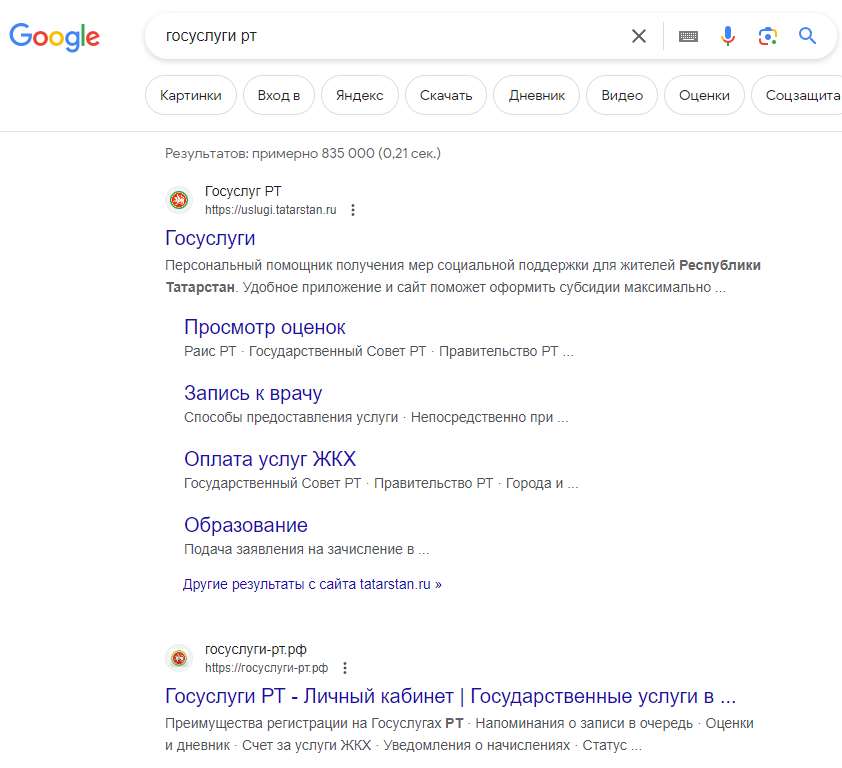Open the on-screen keyboard input tool
842x768 pixels.
(688, 37)
